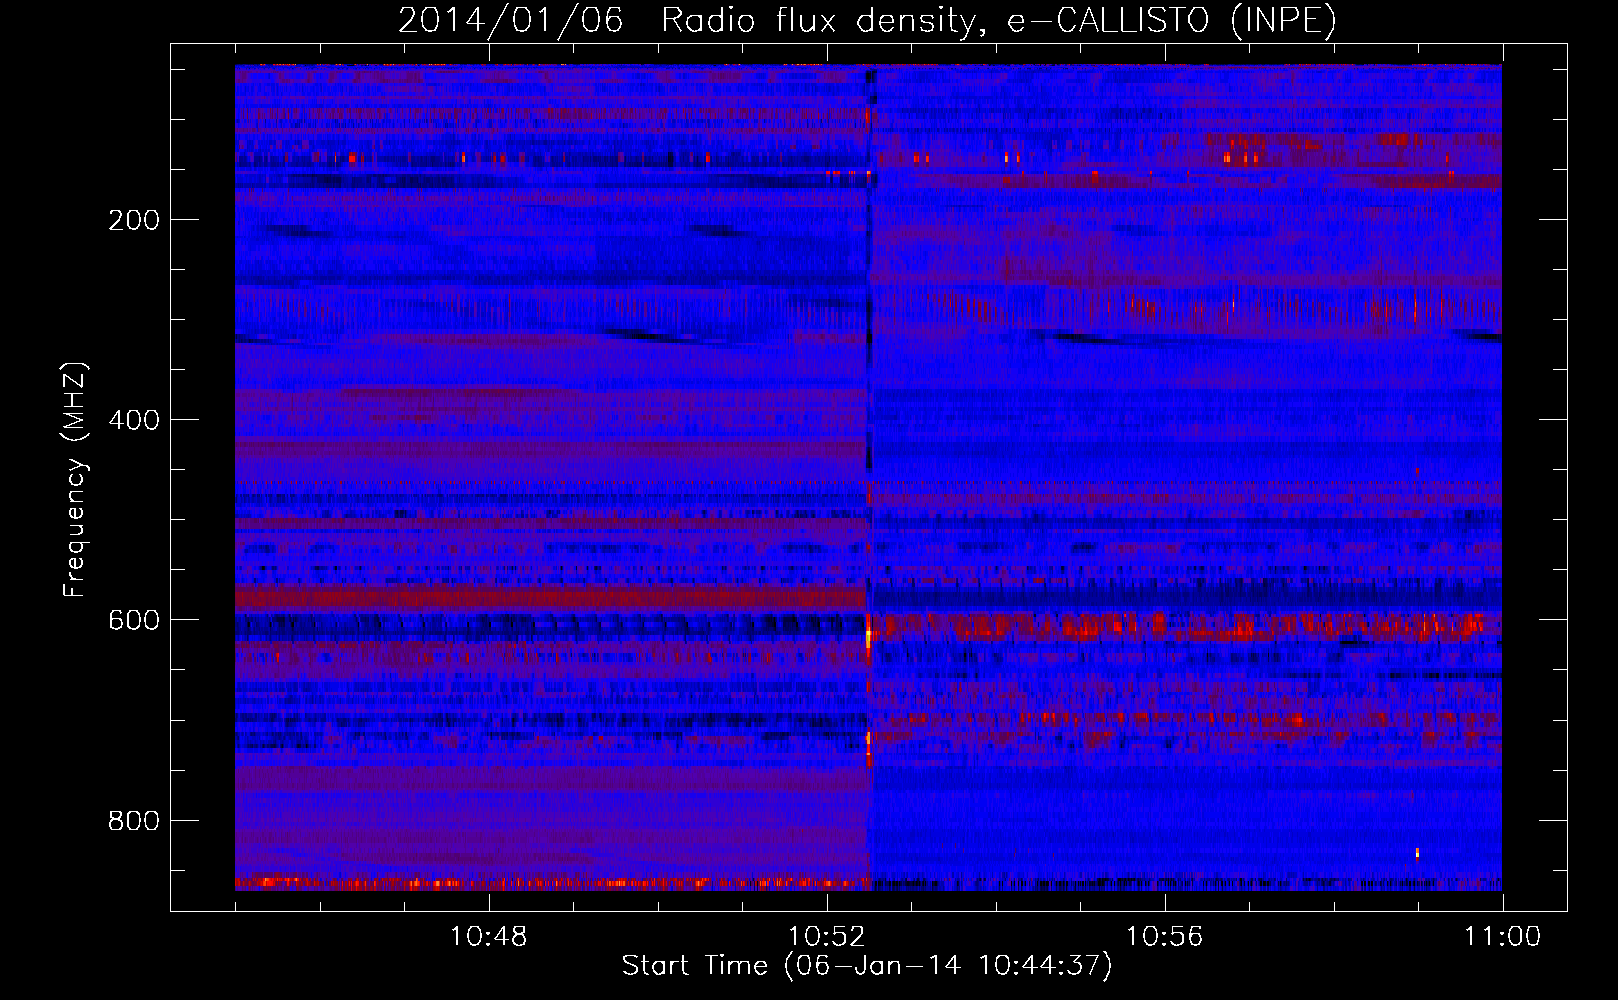The width and height of the screenshot is (1618, 1000).
Task: Click the 10:56 time tick label
Action: [x=1164, y=937]
